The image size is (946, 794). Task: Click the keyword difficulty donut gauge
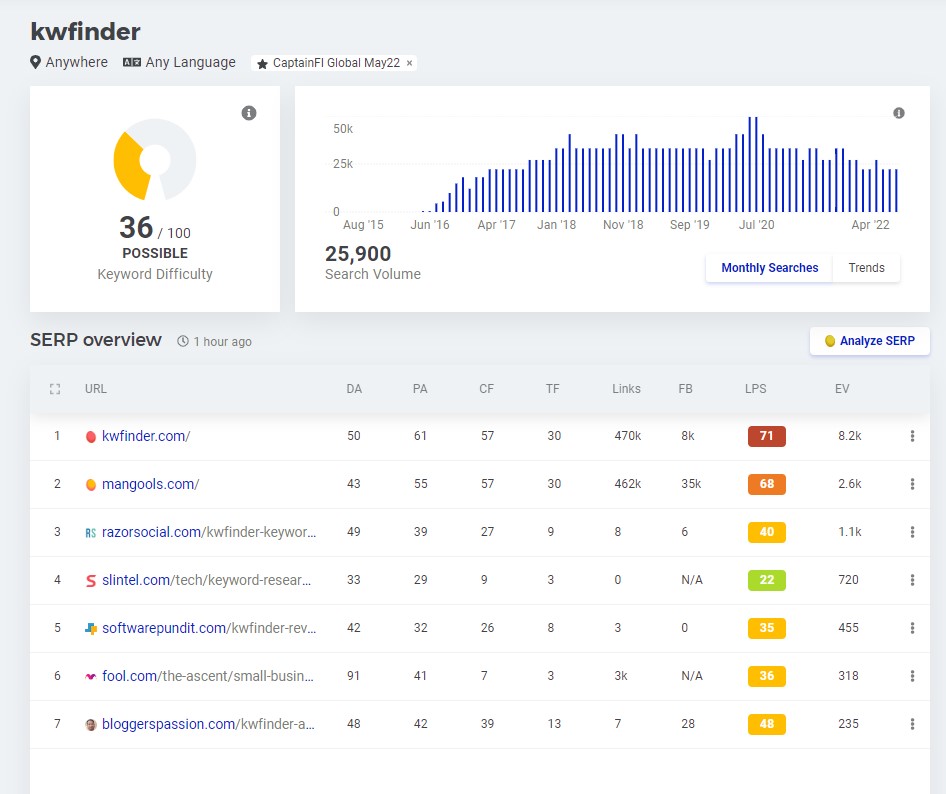(155, 160)
